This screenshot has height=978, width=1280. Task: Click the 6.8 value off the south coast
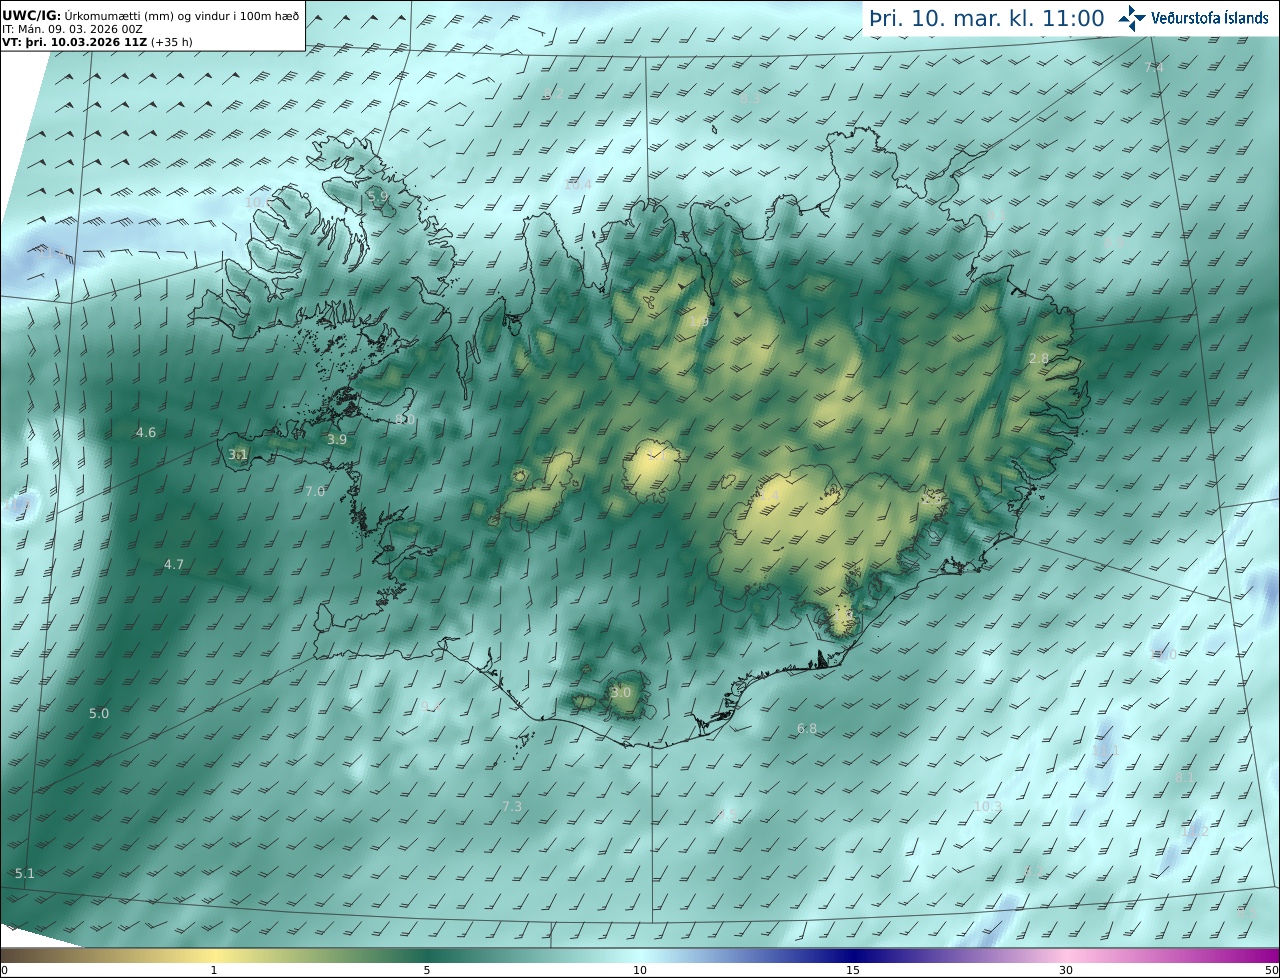pos(807,729)
